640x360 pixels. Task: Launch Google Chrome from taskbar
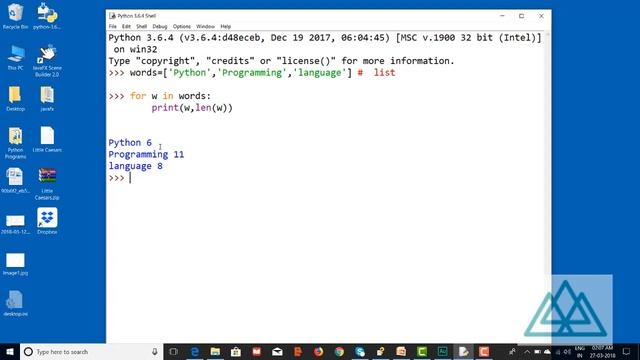coord(339,352)
